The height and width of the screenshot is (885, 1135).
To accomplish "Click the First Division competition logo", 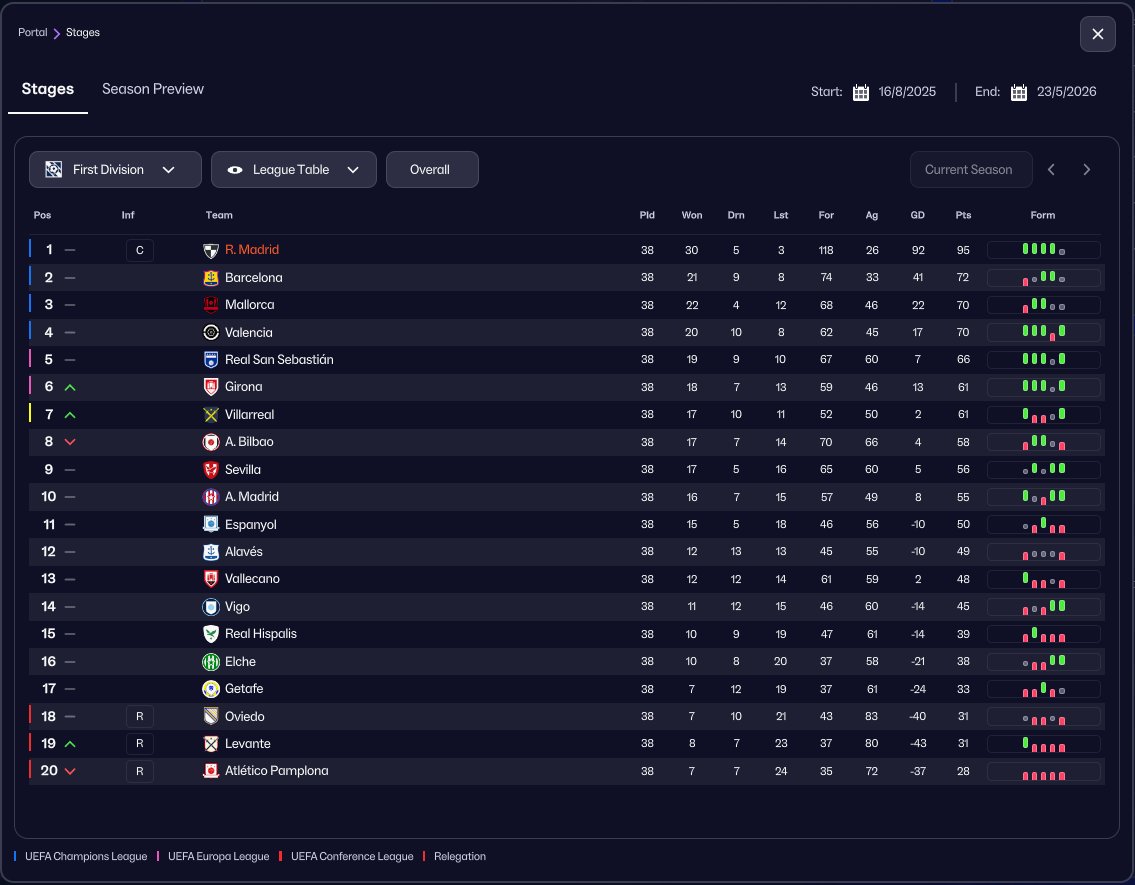I will coord(54,169).
